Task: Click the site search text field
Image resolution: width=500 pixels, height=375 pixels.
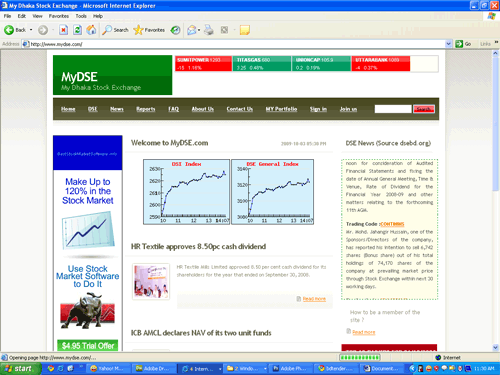Action: [393, 109]
